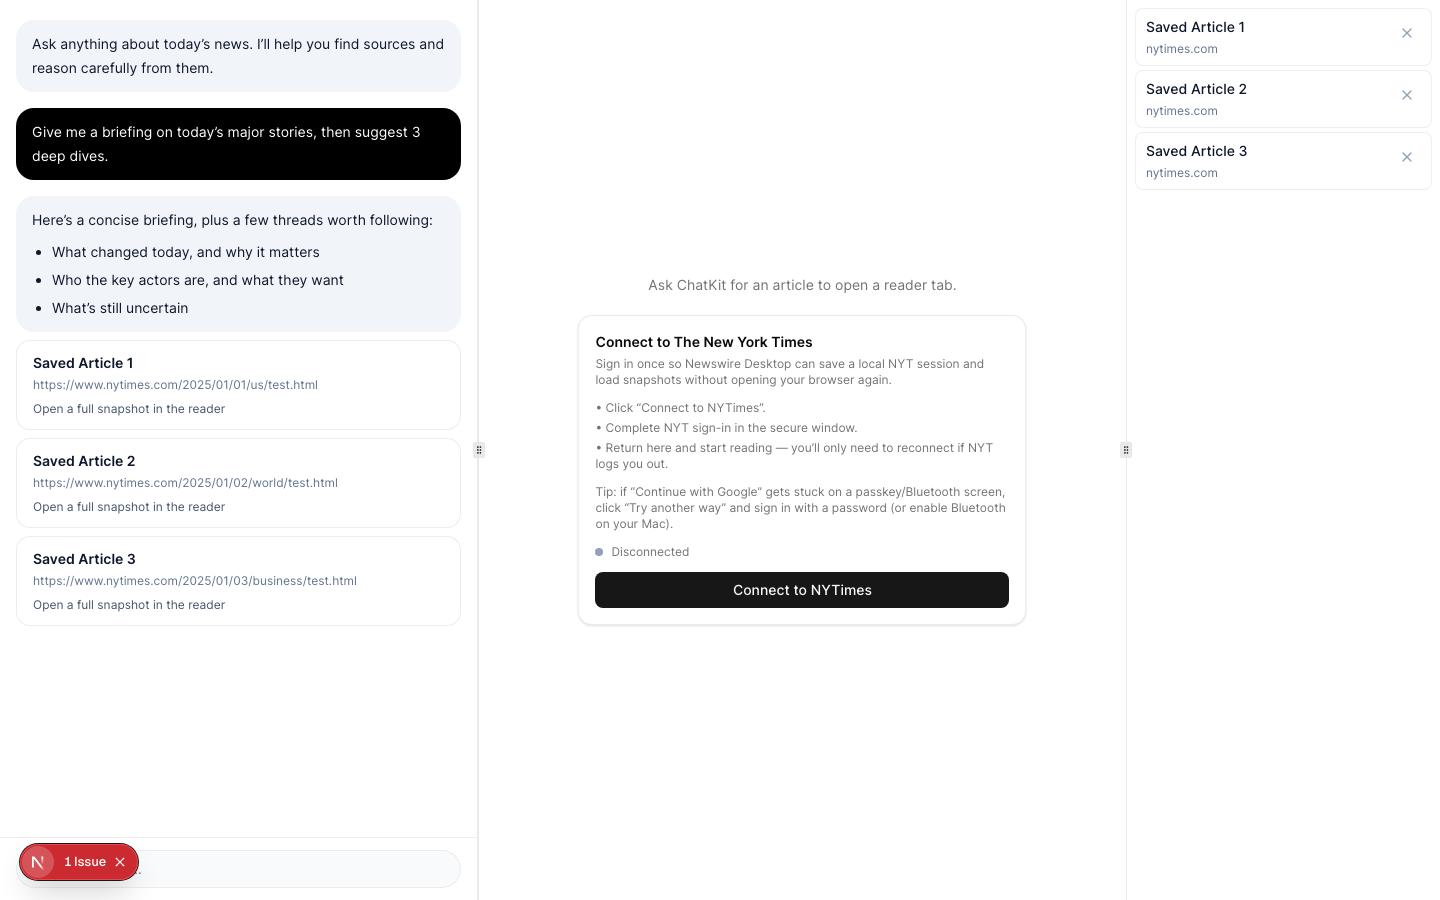Screen dimensions: 1440x900
Task: Close the Saved Article 1 reader tab
Action: (x=1407, y=33)
